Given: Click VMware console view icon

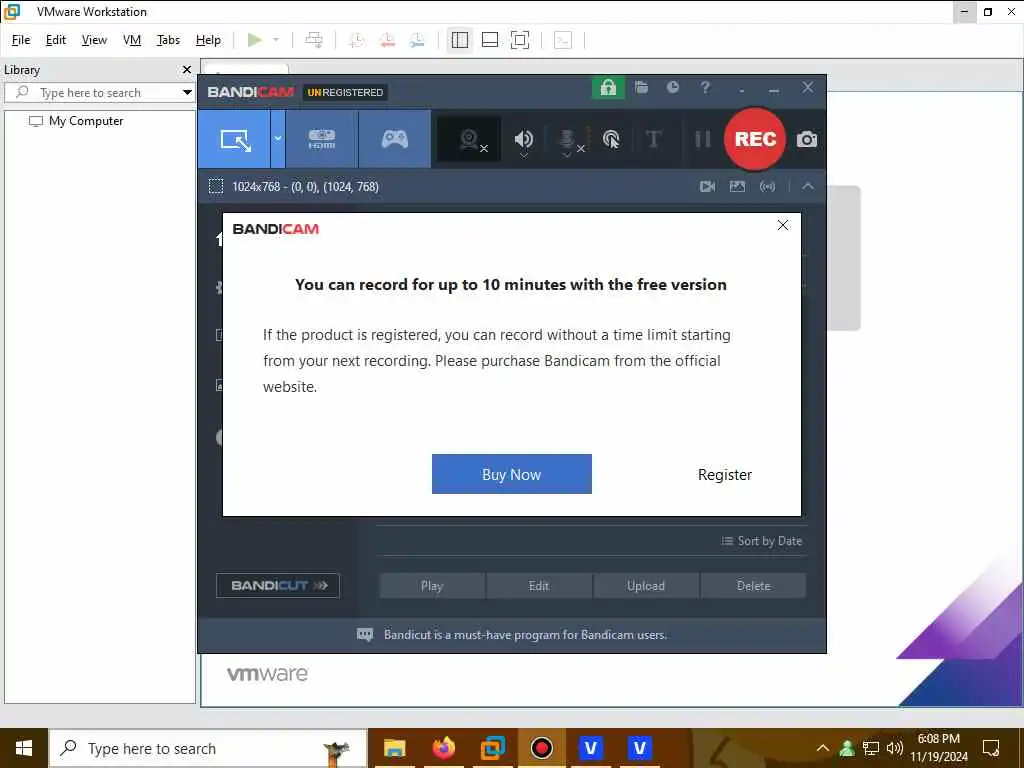Looking at the screenshot, I should [x=562, y=40].
